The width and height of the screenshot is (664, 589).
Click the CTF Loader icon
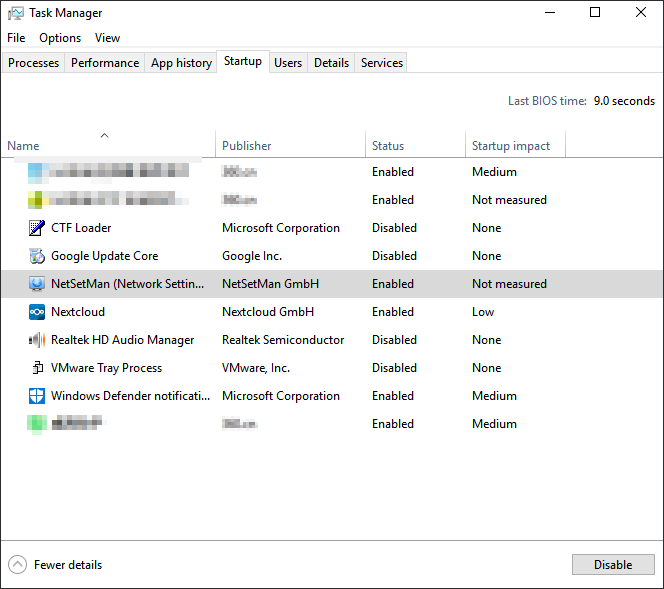(37, 228)
